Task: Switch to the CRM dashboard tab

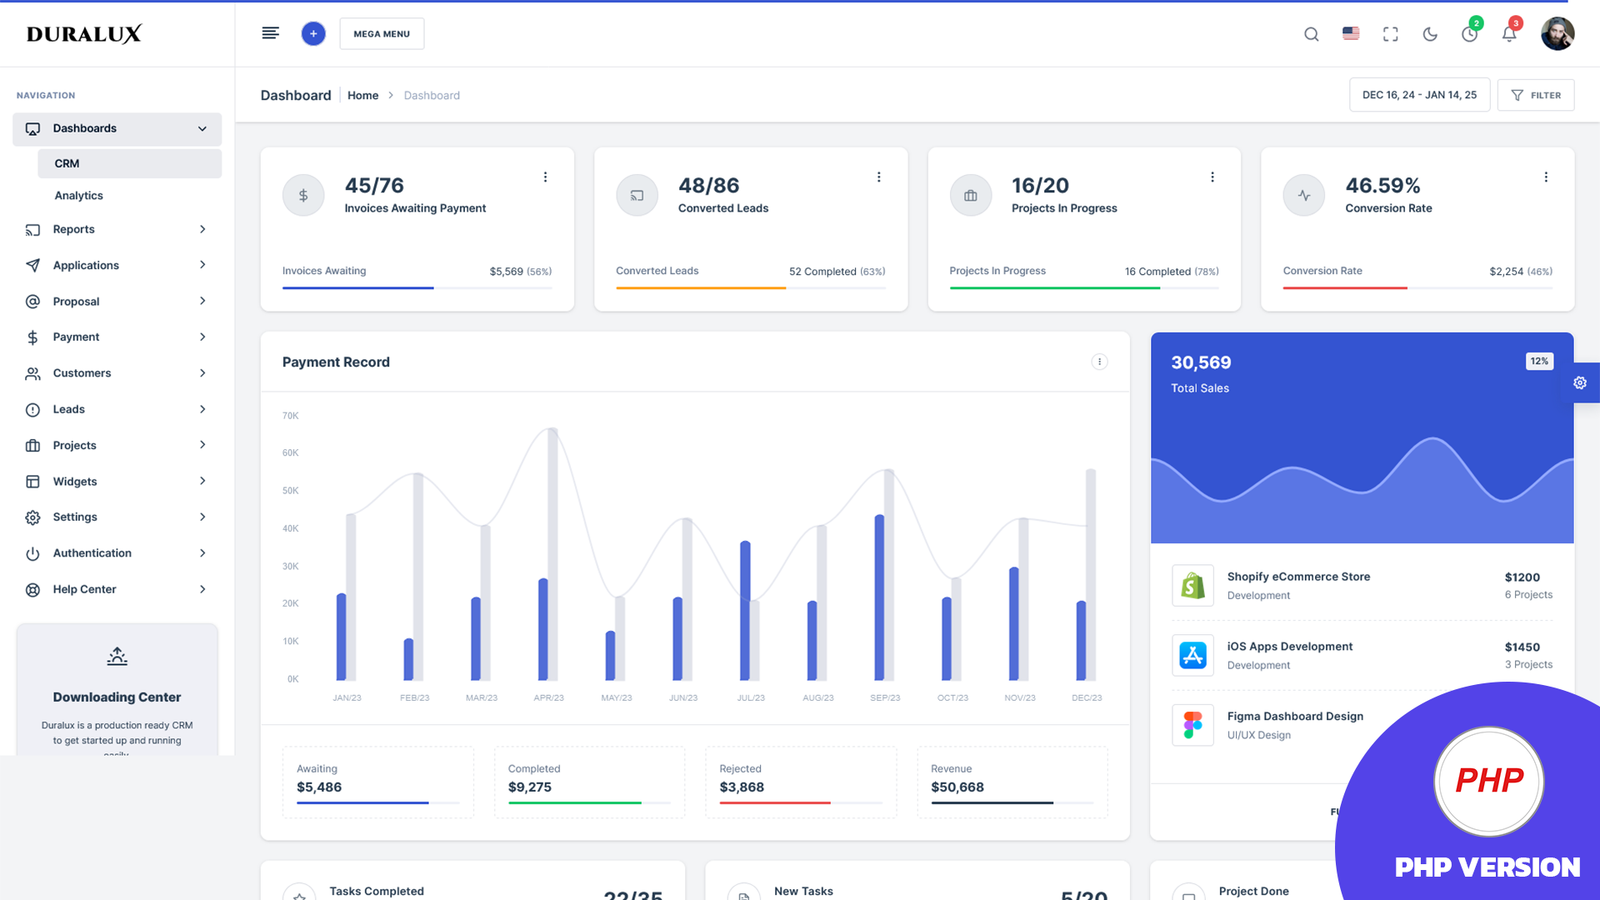Action: point(66,163)
